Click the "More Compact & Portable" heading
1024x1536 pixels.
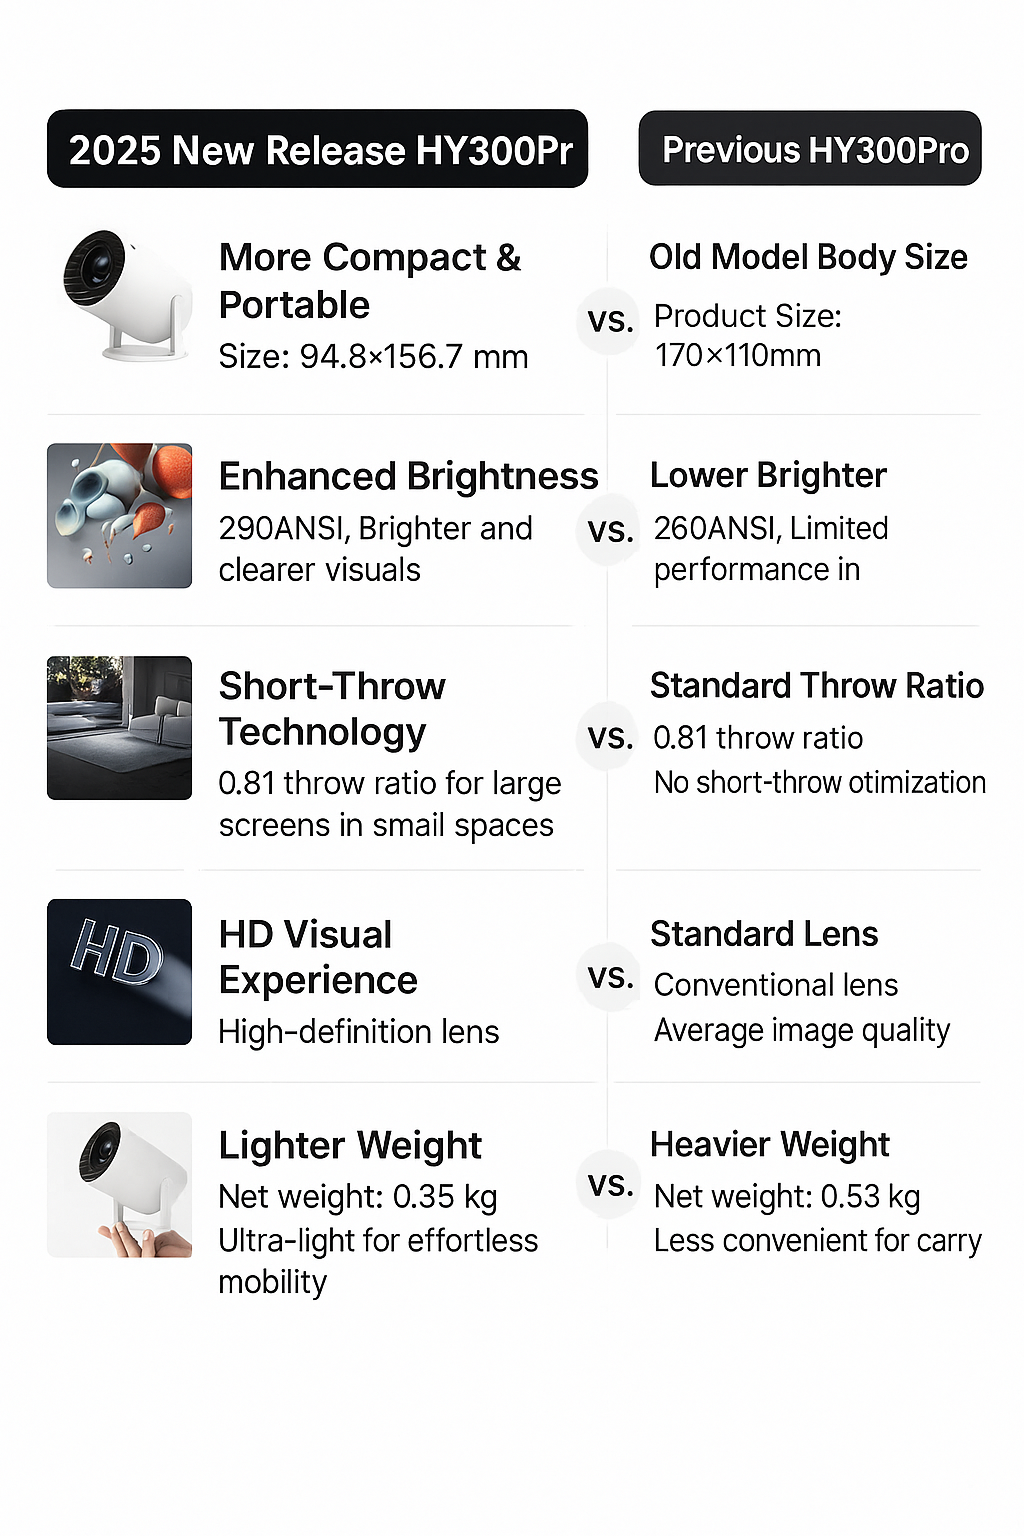tap(370, 281)
